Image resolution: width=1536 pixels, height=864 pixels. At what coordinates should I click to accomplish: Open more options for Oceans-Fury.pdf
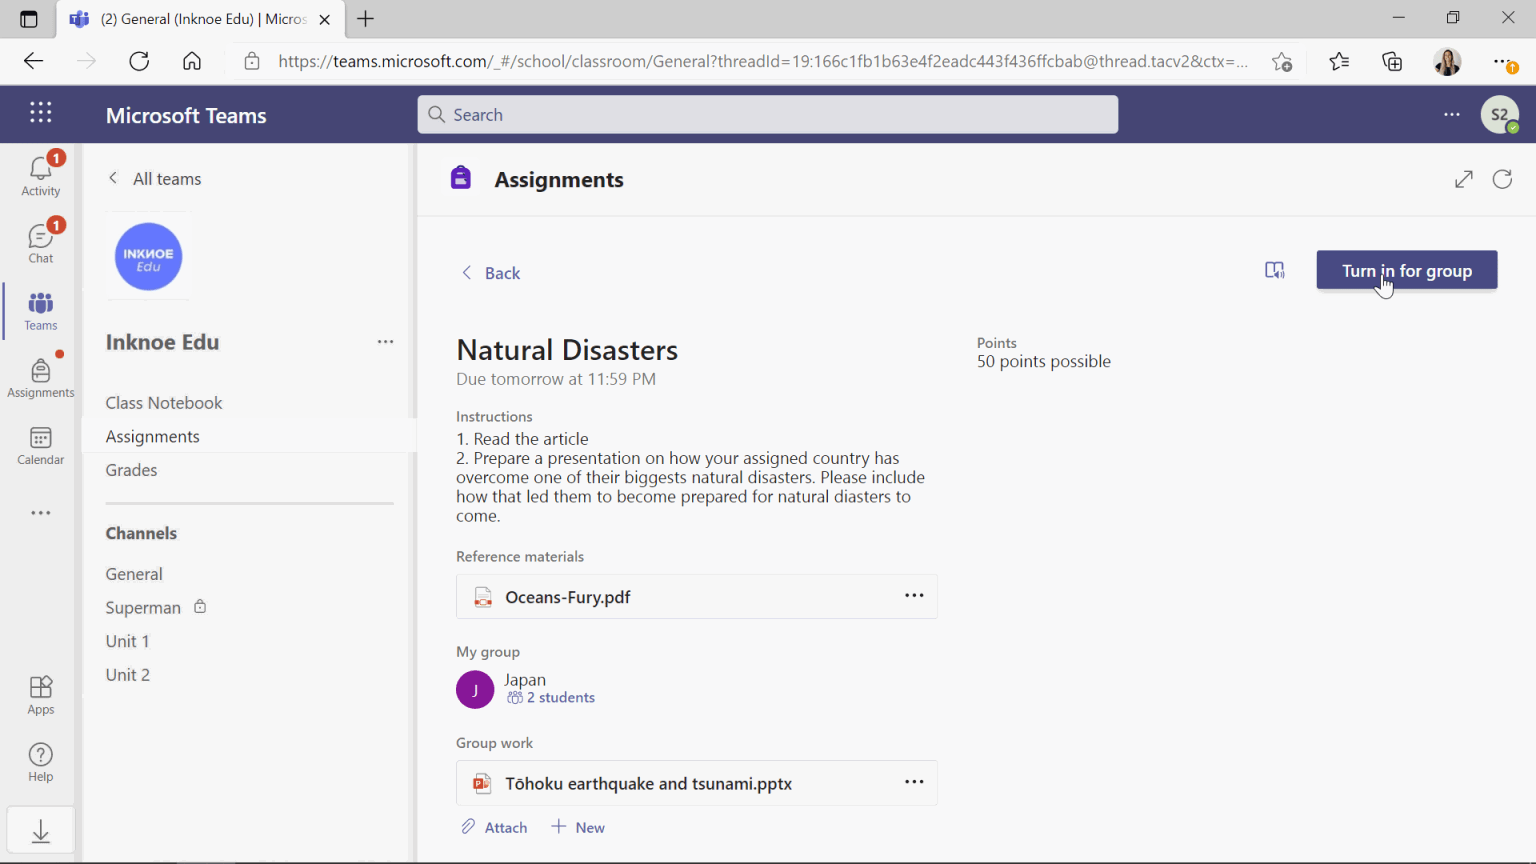[913, 595]
